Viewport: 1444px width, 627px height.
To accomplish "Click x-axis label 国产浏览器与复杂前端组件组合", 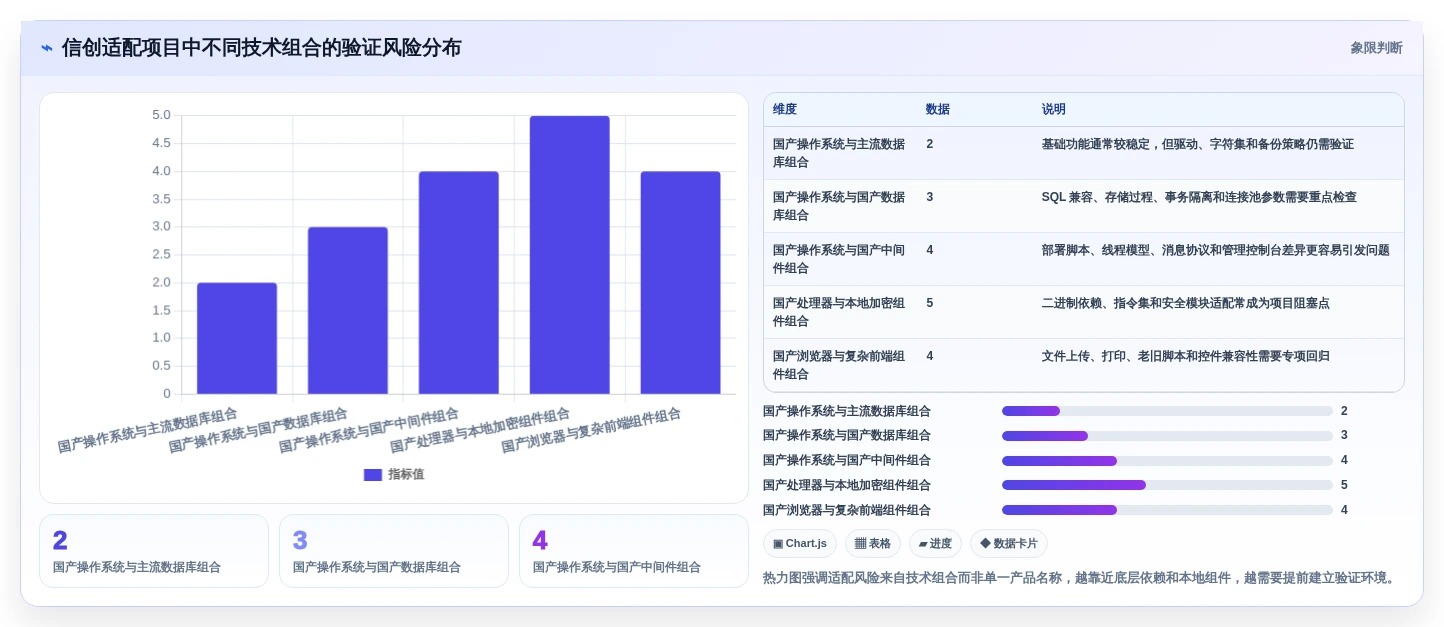I will point(591,431).
